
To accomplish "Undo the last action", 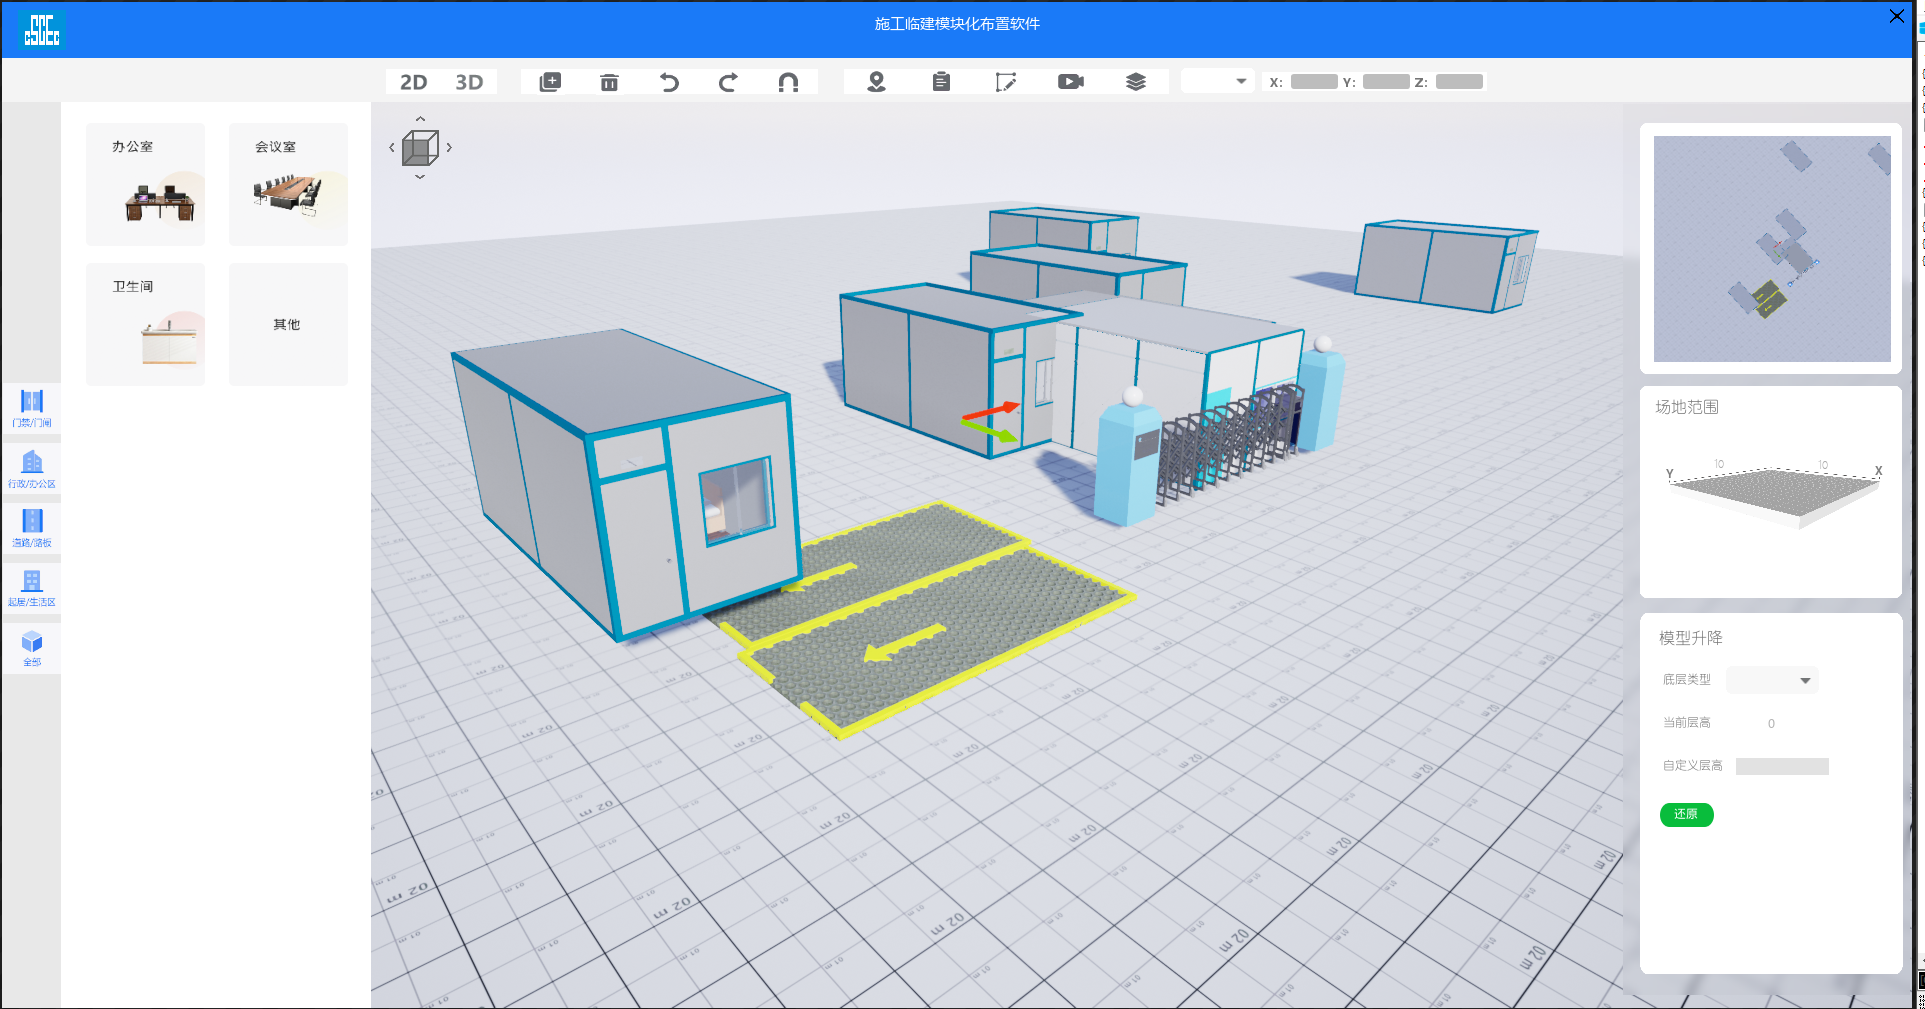I will tap(669, 82).
